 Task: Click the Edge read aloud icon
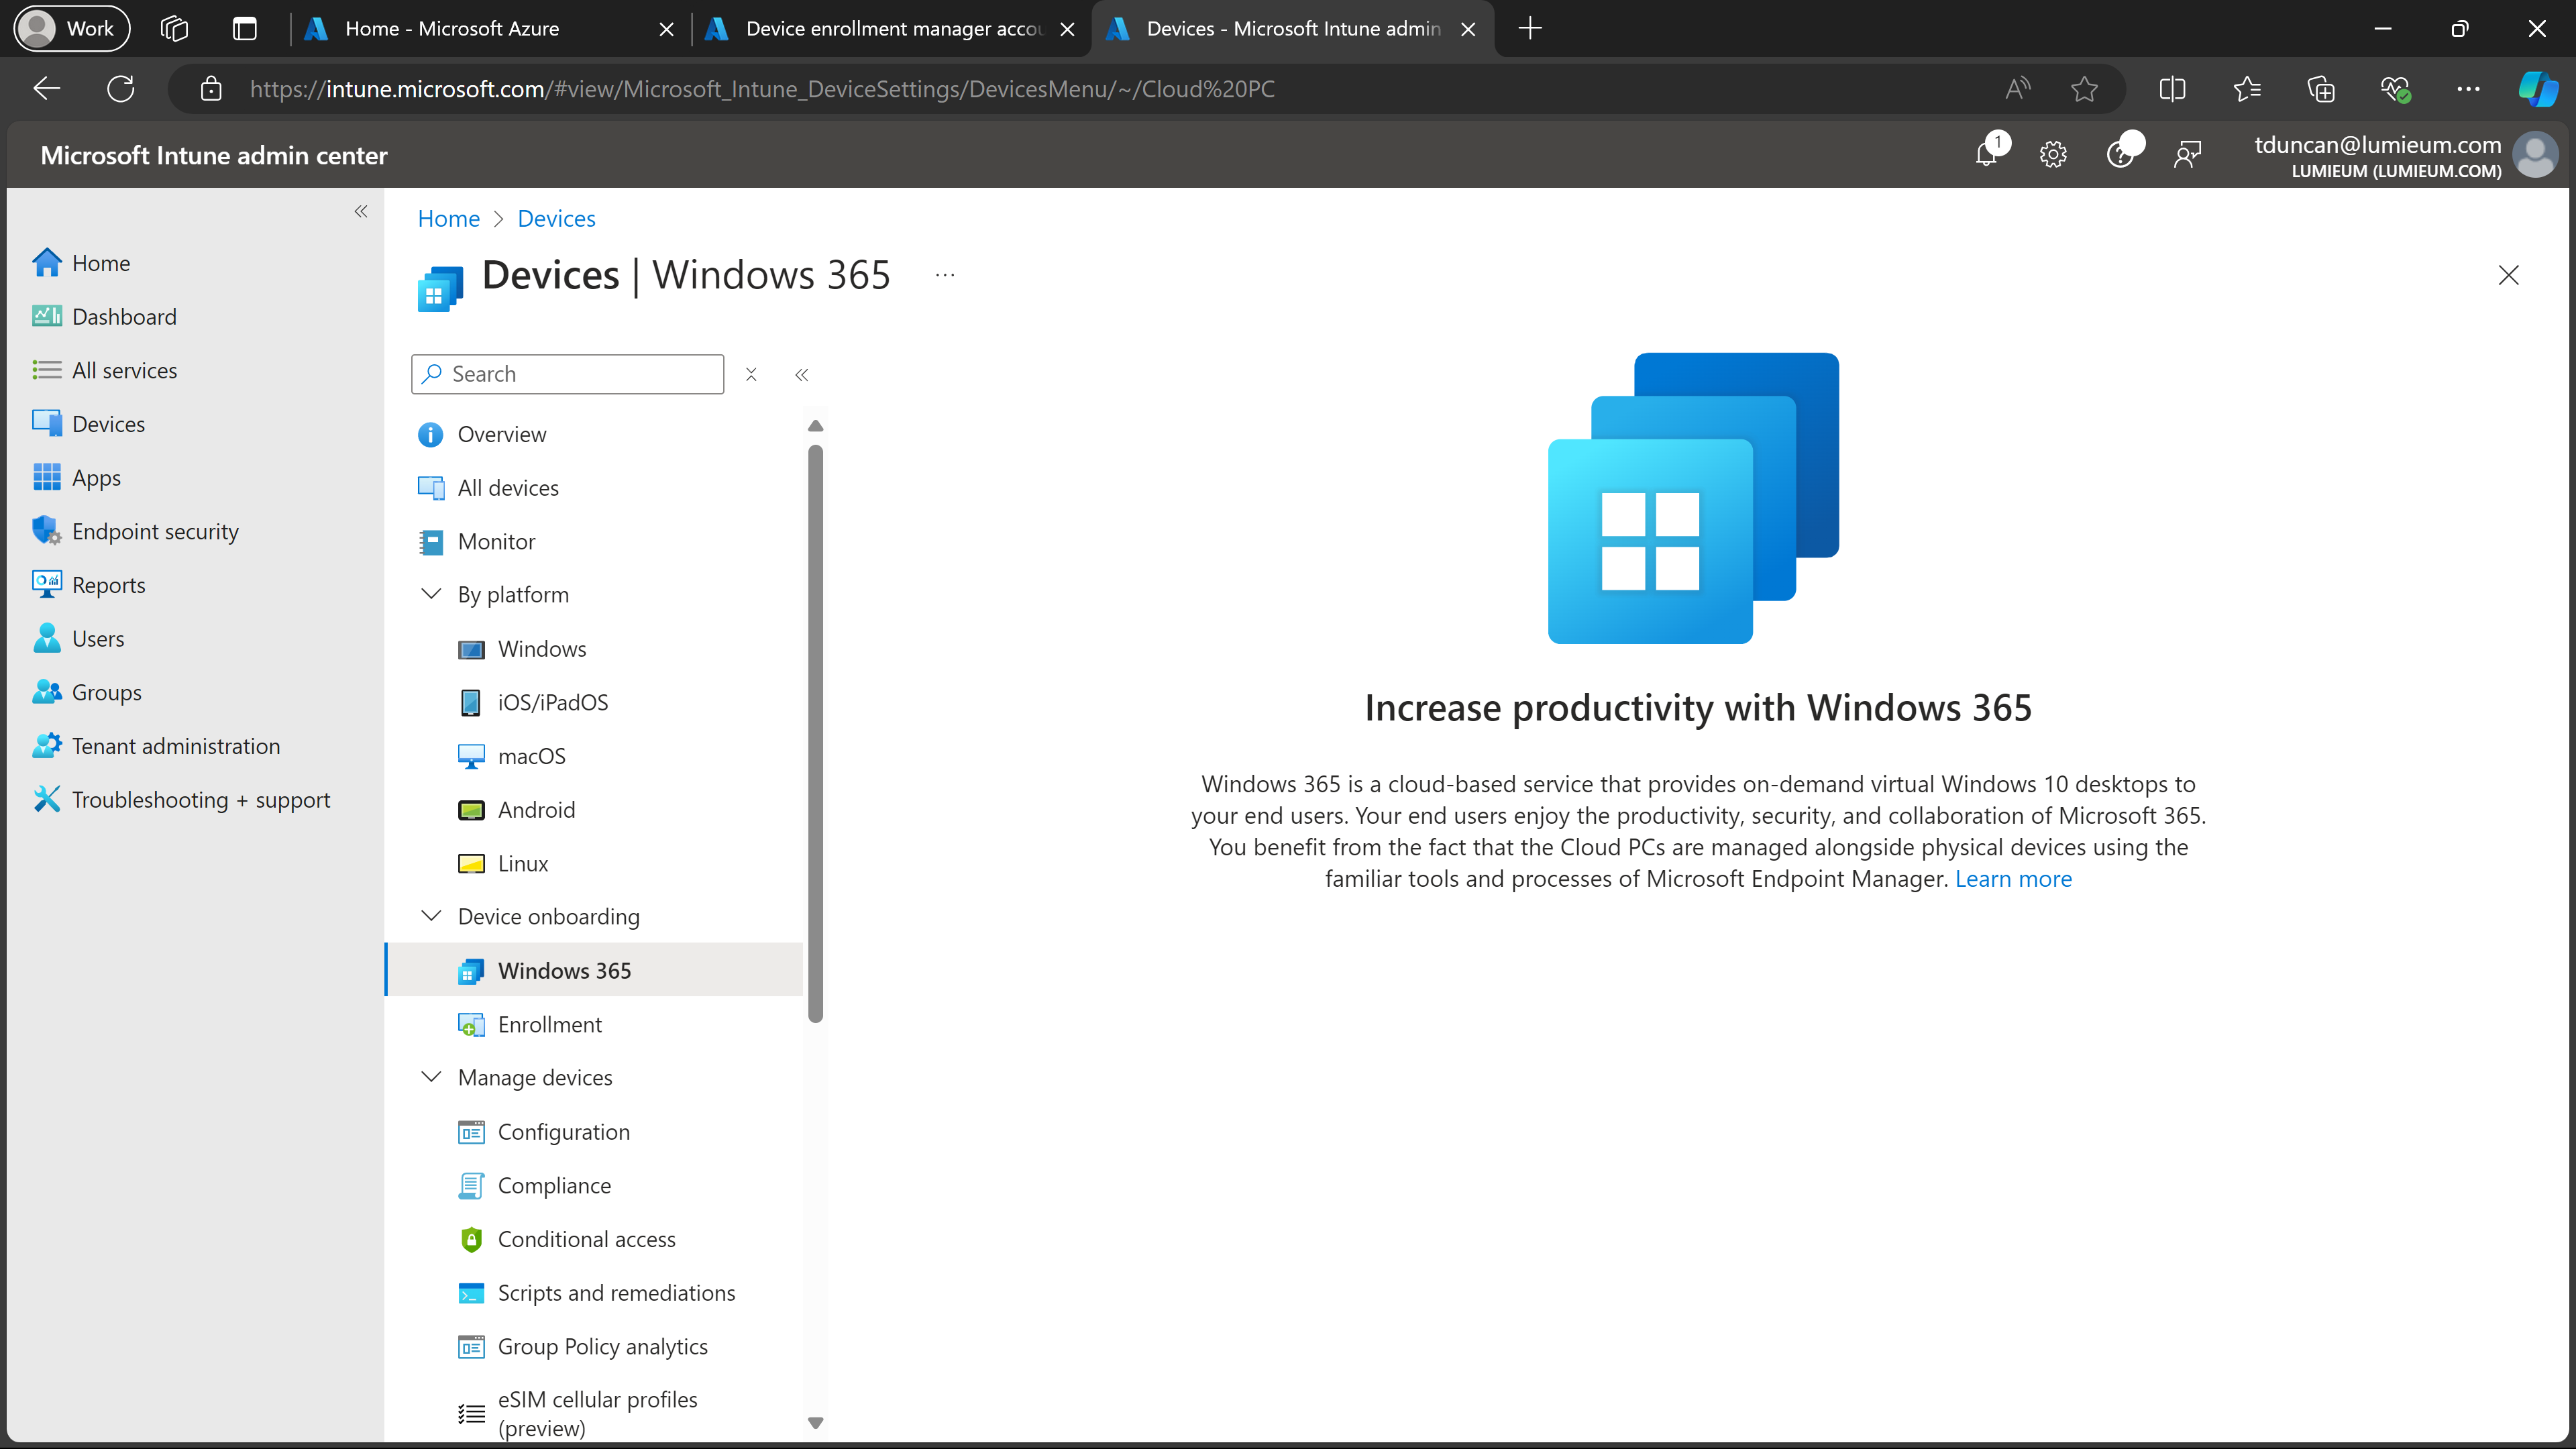[x=2017, y=89]
